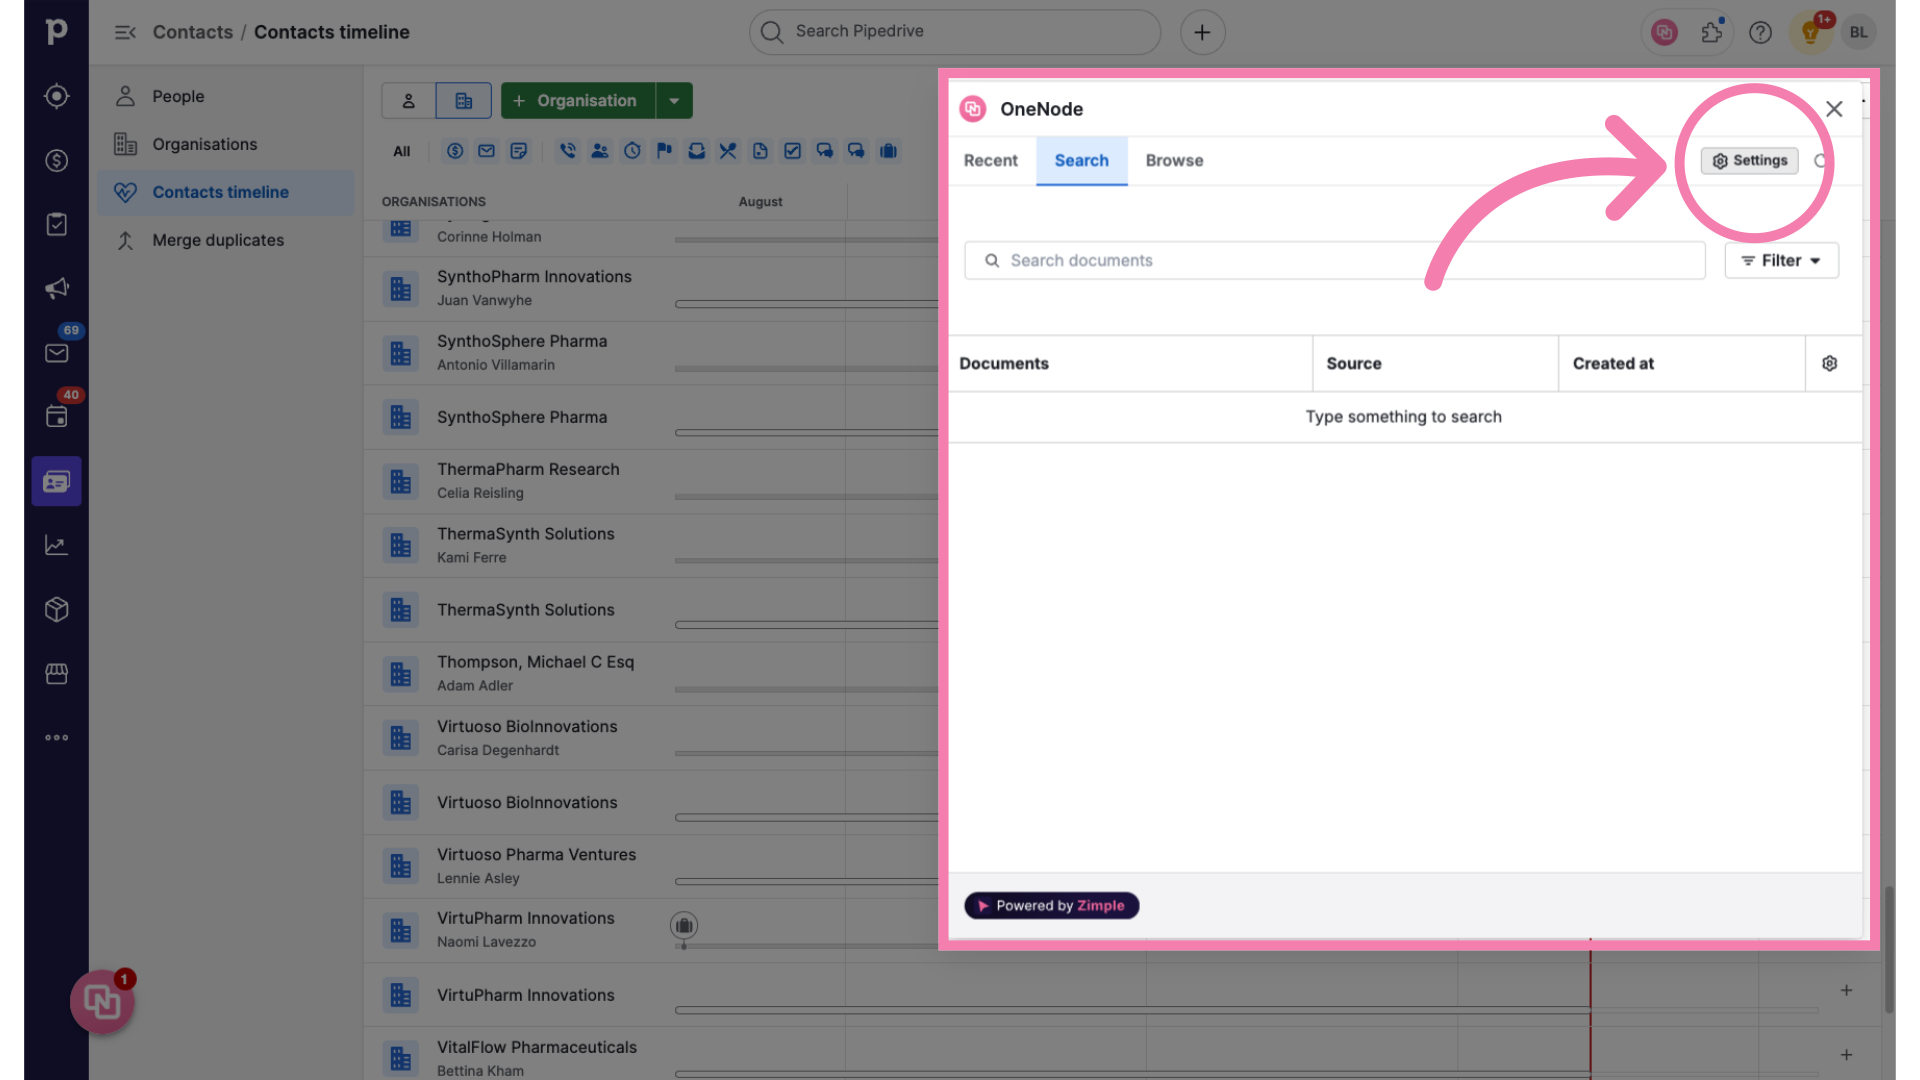
Task: Click the OneNode Settings button
Action: 1749,160
